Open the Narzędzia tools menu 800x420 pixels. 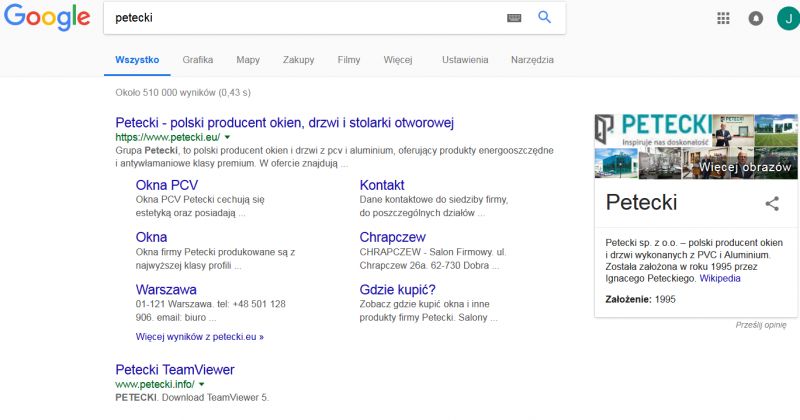(x=532, y=60)
